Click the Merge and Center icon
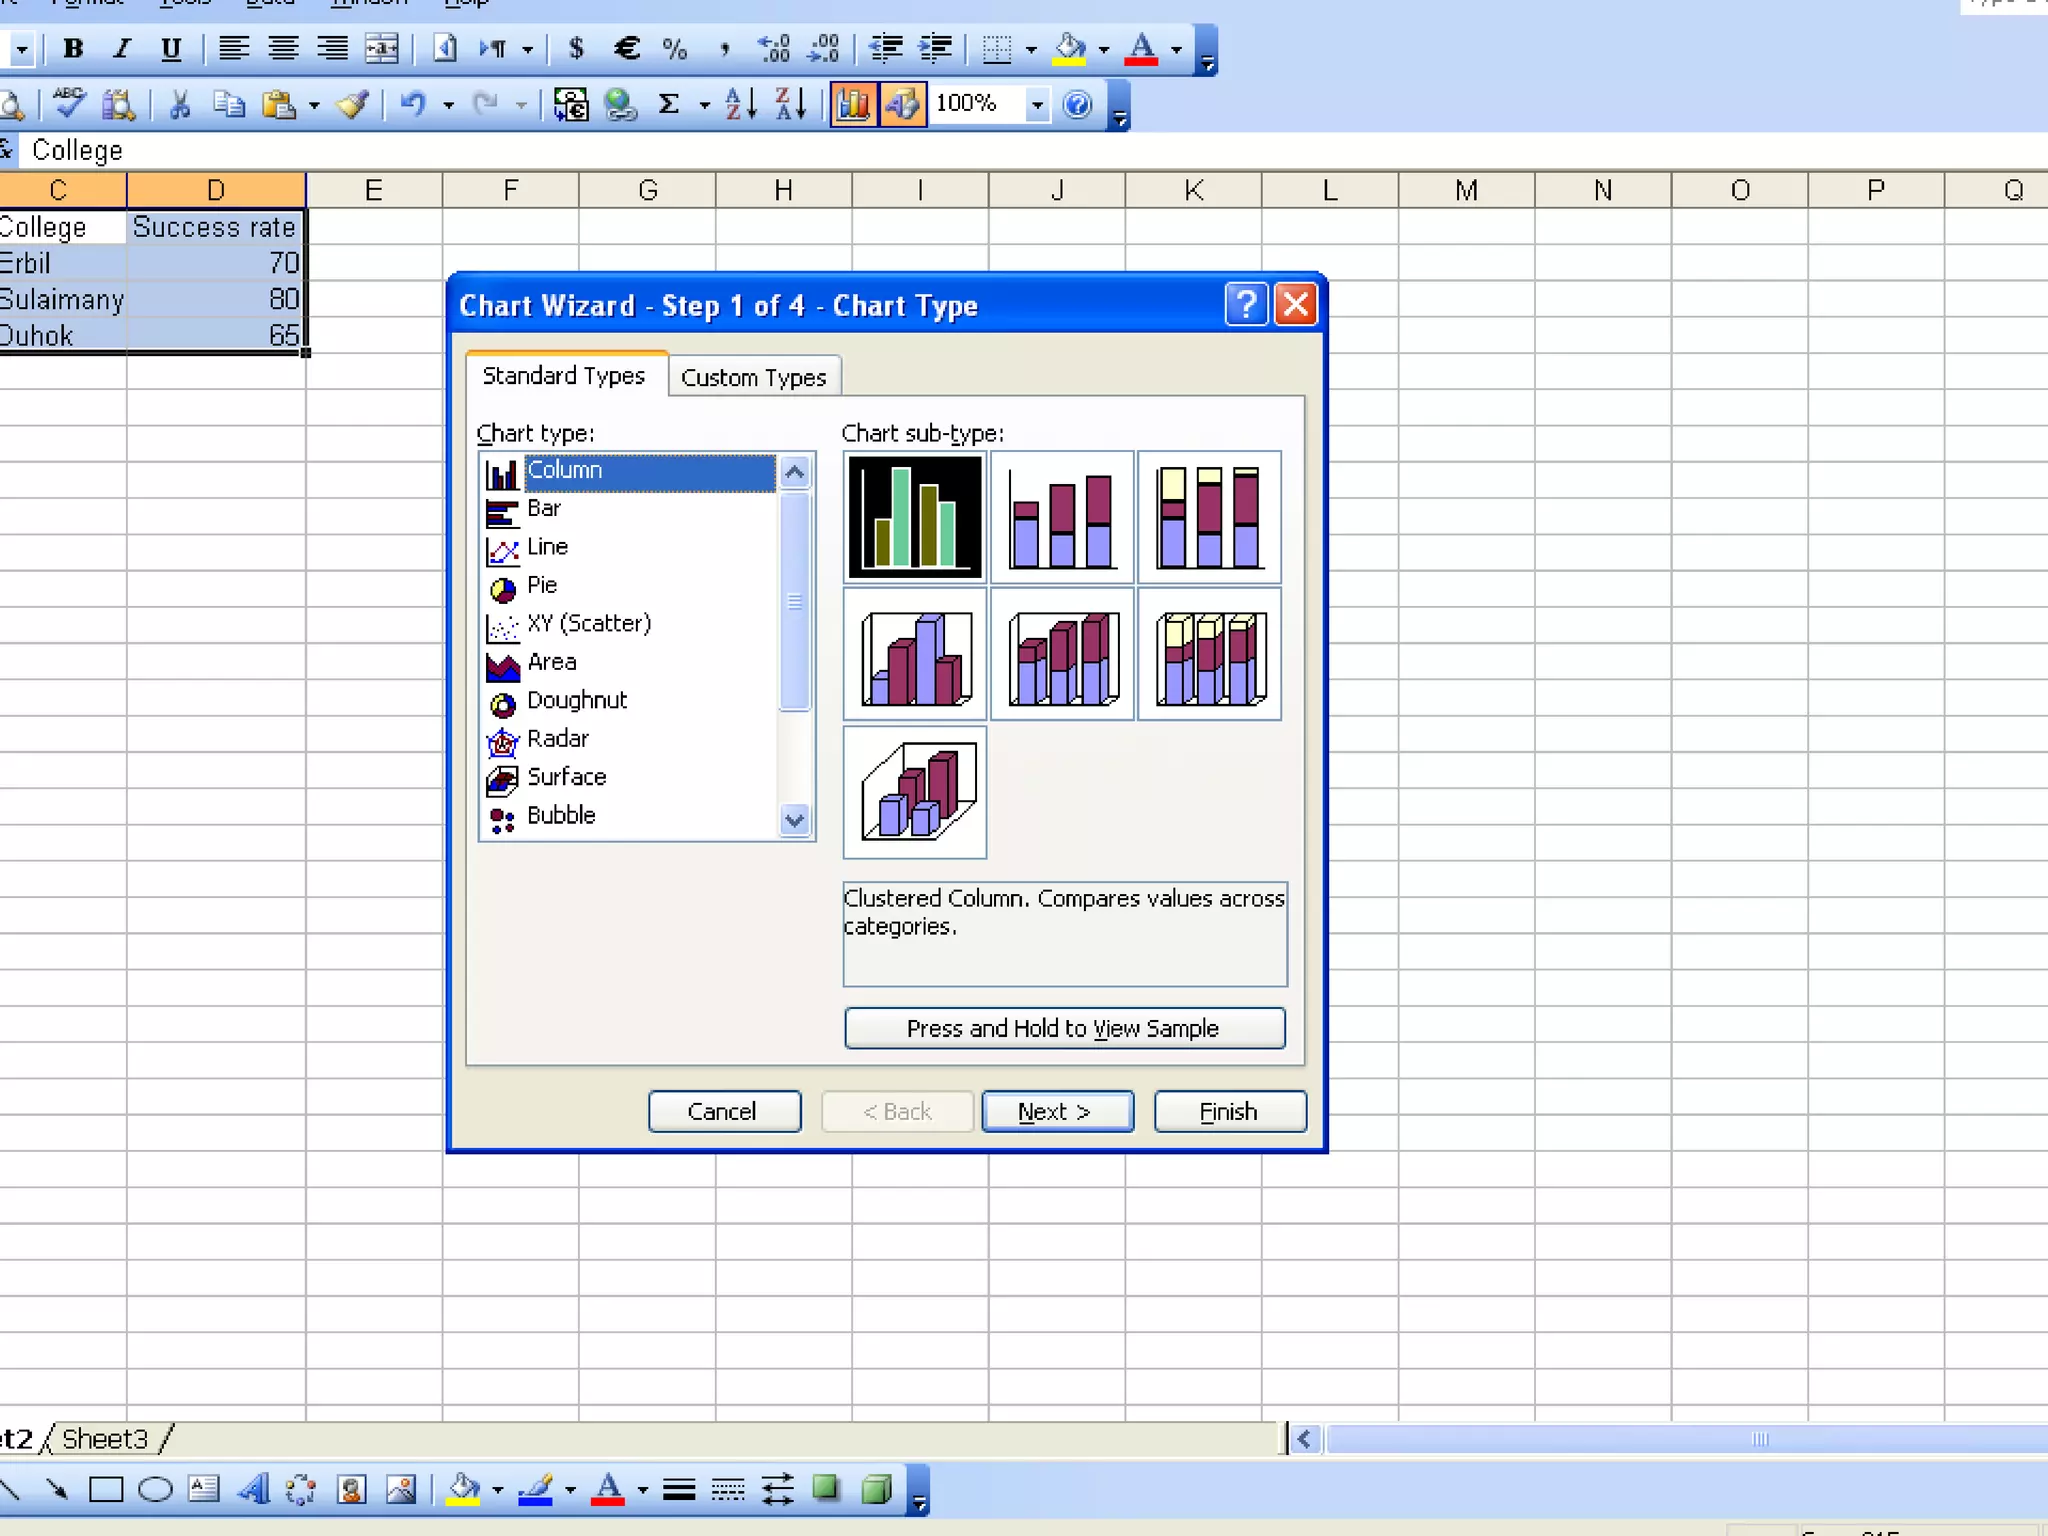The image size is (2048, 1536). 382,48
